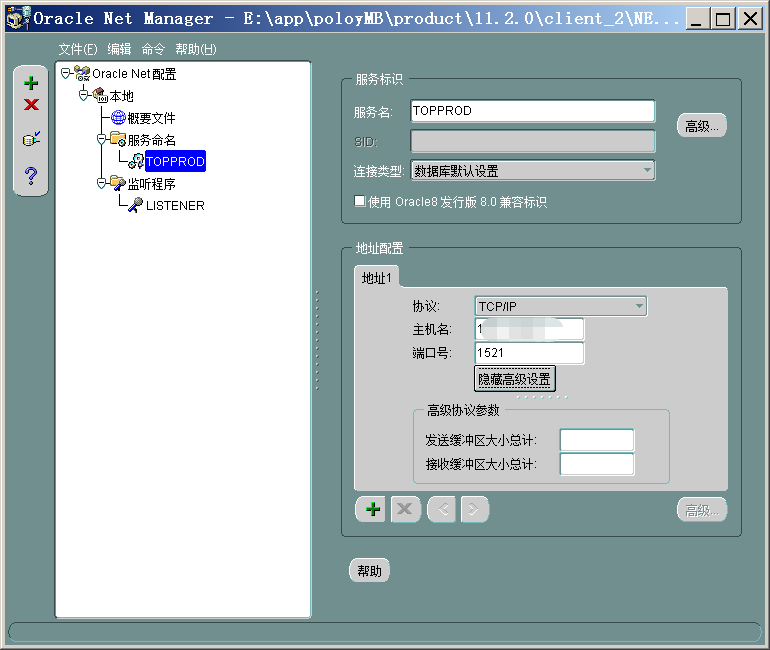Add a new address with green plus button
This screenshot has height=650, width=770.
(x=373, y=509)
